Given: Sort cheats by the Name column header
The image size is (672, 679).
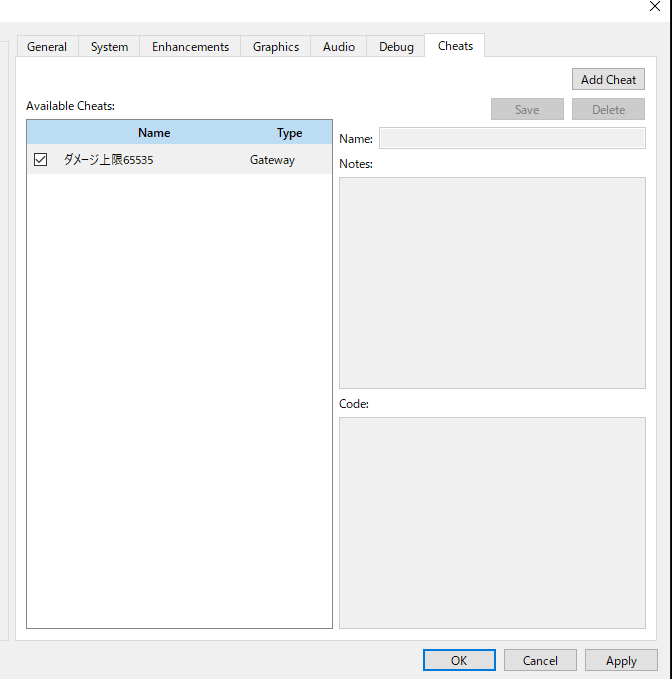Looking at the screenshot, I should click(154, 133).
